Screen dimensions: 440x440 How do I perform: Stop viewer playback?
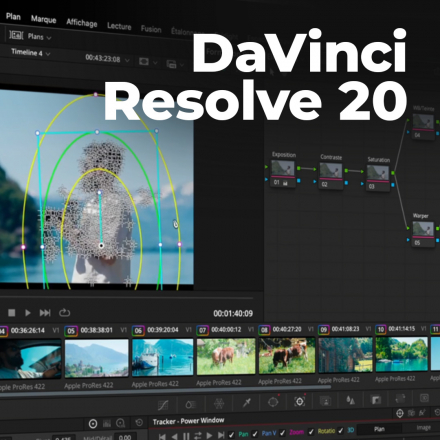[12, 313]
